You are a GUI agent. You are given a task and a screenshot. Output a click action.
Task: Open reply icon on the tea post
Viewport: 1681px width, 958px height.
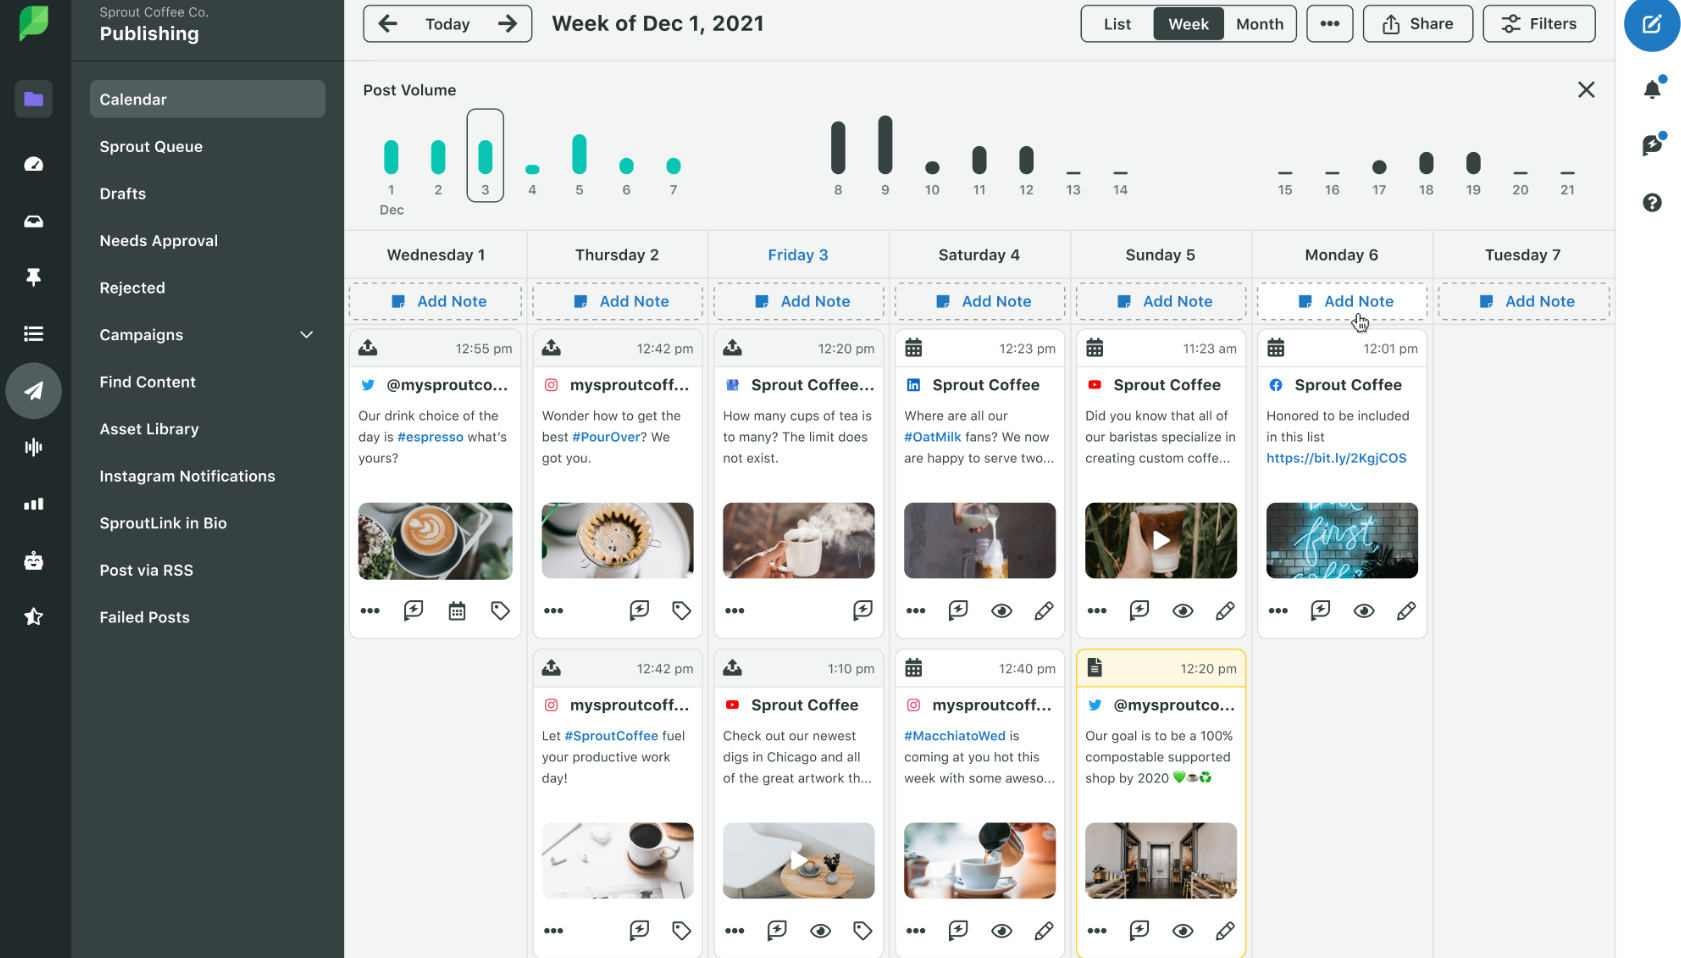(862, 611)
